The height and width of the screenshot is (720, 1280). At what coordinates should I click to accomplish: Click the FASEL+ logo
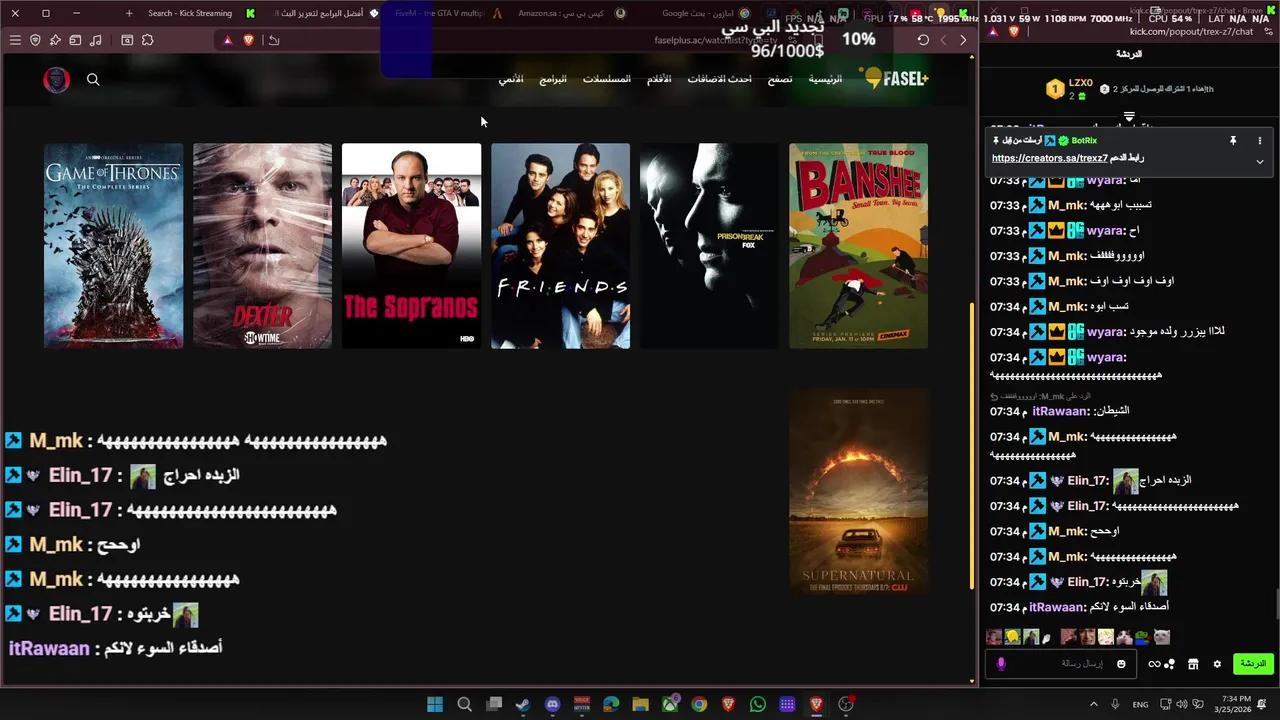tap(896, 78)
